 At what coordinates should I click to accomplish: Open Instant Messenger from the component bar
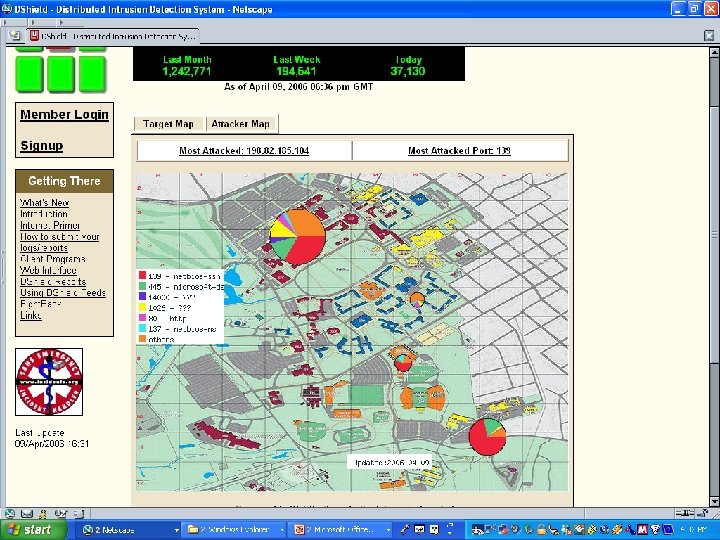43,513
